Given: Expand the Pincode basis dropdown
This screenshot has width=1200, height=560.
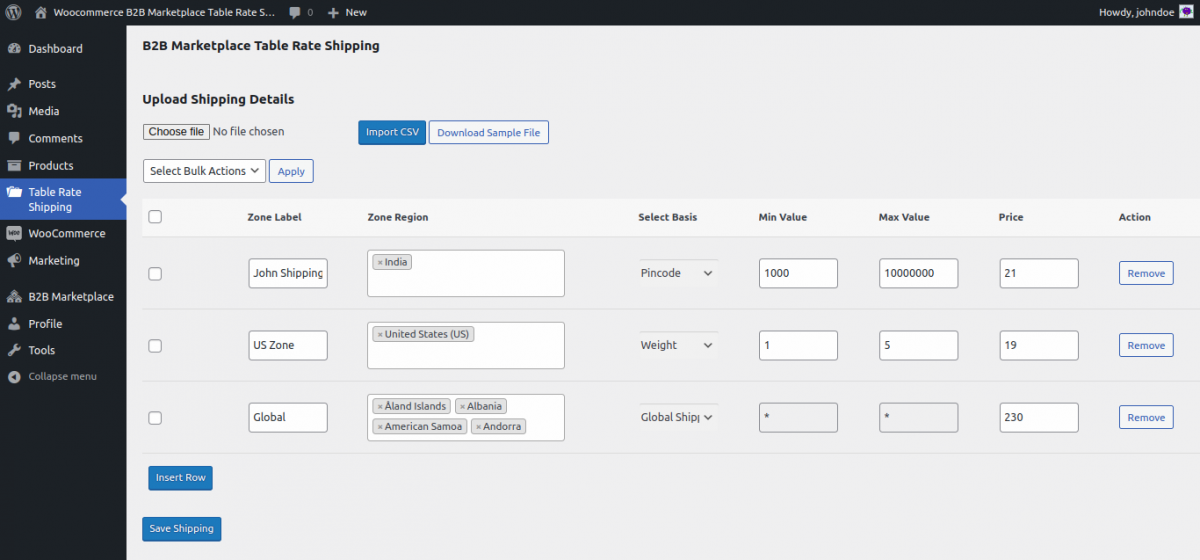Looking at the screenshot, I should point(678,273).
